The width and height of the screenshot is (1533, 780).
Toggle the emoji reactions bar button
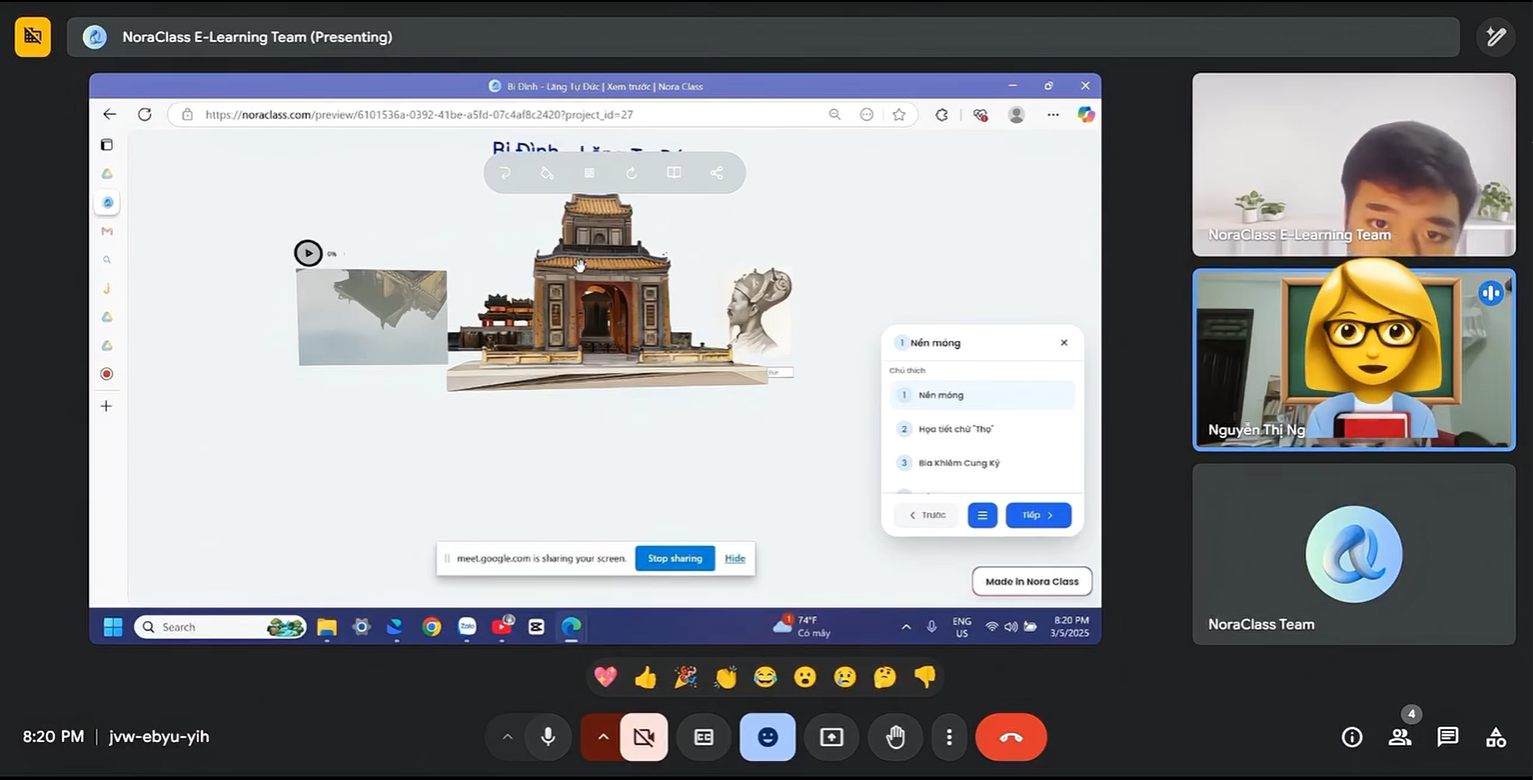point(768,737)
